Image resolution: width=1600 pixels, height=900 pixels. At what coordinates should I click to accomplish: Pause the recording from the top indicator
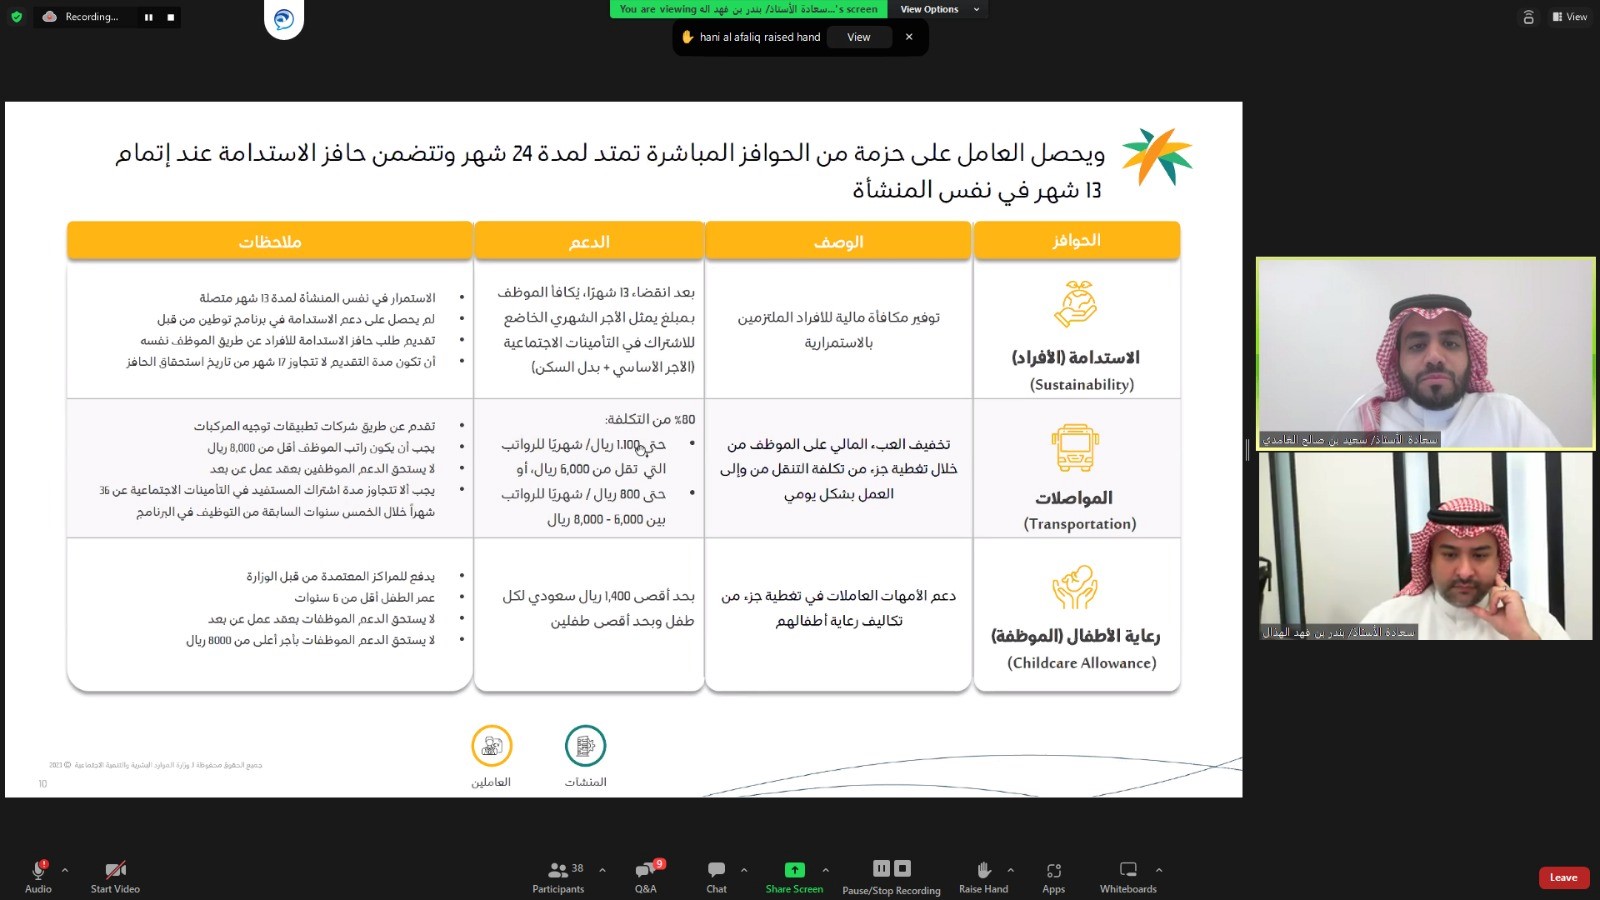pos(148,17)
